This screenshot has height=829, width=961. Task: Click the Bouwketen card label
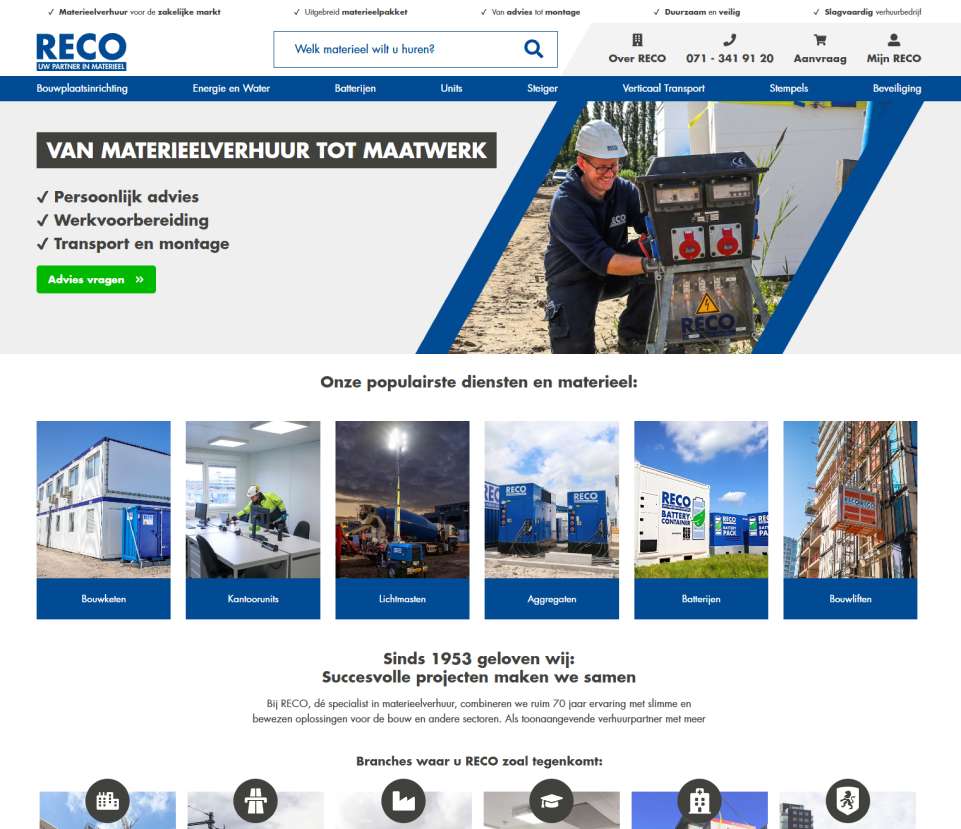[104, 599]
